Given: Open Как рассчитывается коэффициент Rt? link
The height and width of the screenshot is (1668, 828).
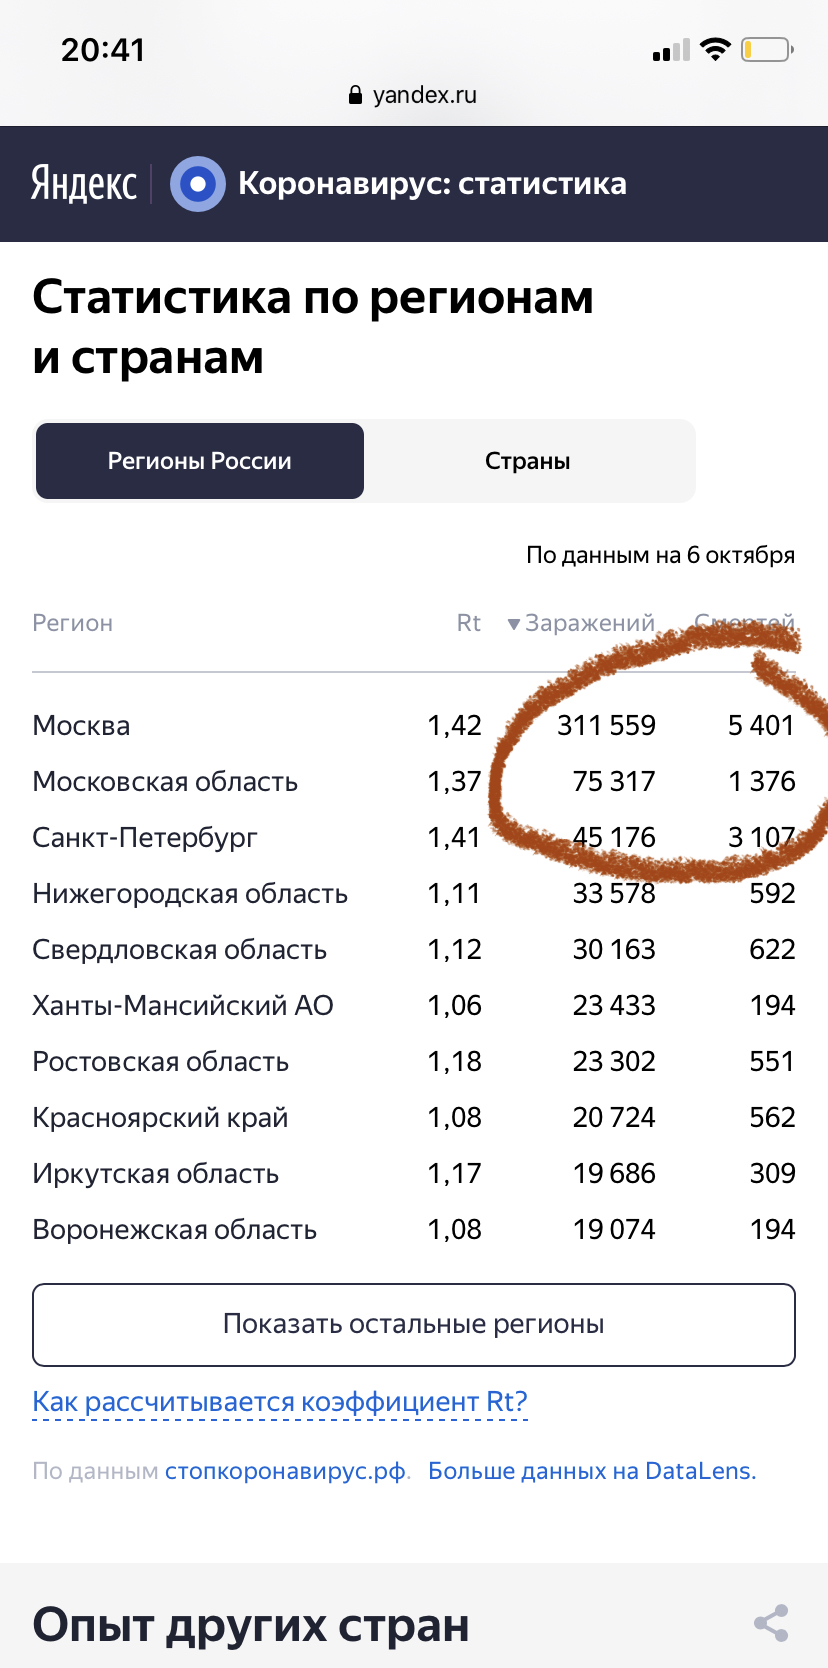Looking at the screenshot, I should (x=280, y=1401).
